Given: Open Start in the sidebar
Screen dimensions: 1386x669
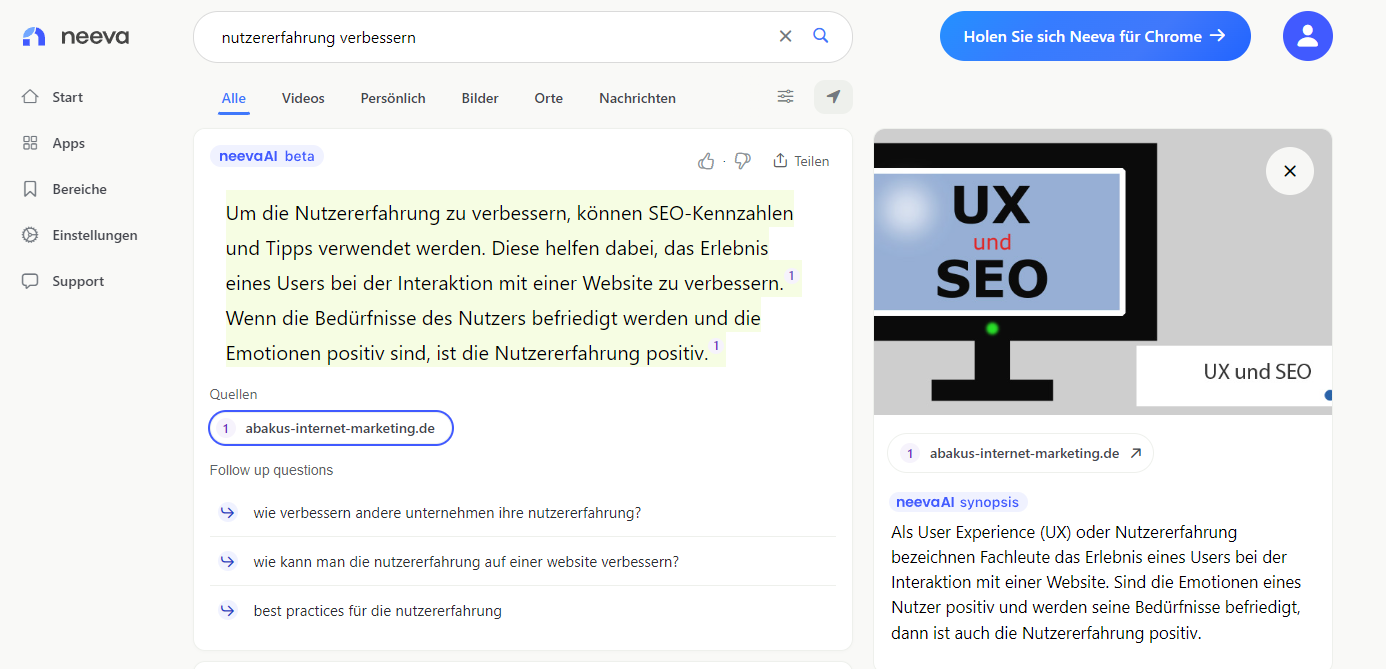Looking at the screenshot, I should click(x=53, y=97).
